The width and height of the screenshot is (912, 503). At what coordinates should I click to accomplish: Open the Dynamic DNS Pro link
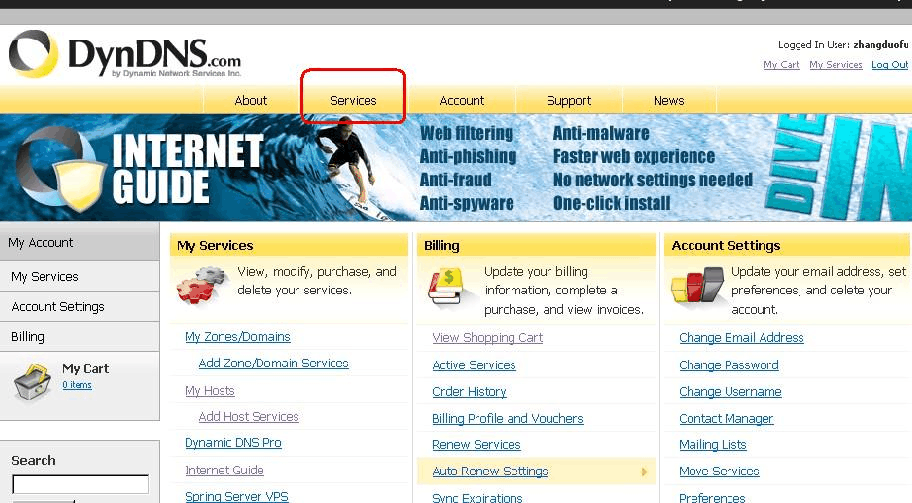pyautogui.click(x=233, y=443)
